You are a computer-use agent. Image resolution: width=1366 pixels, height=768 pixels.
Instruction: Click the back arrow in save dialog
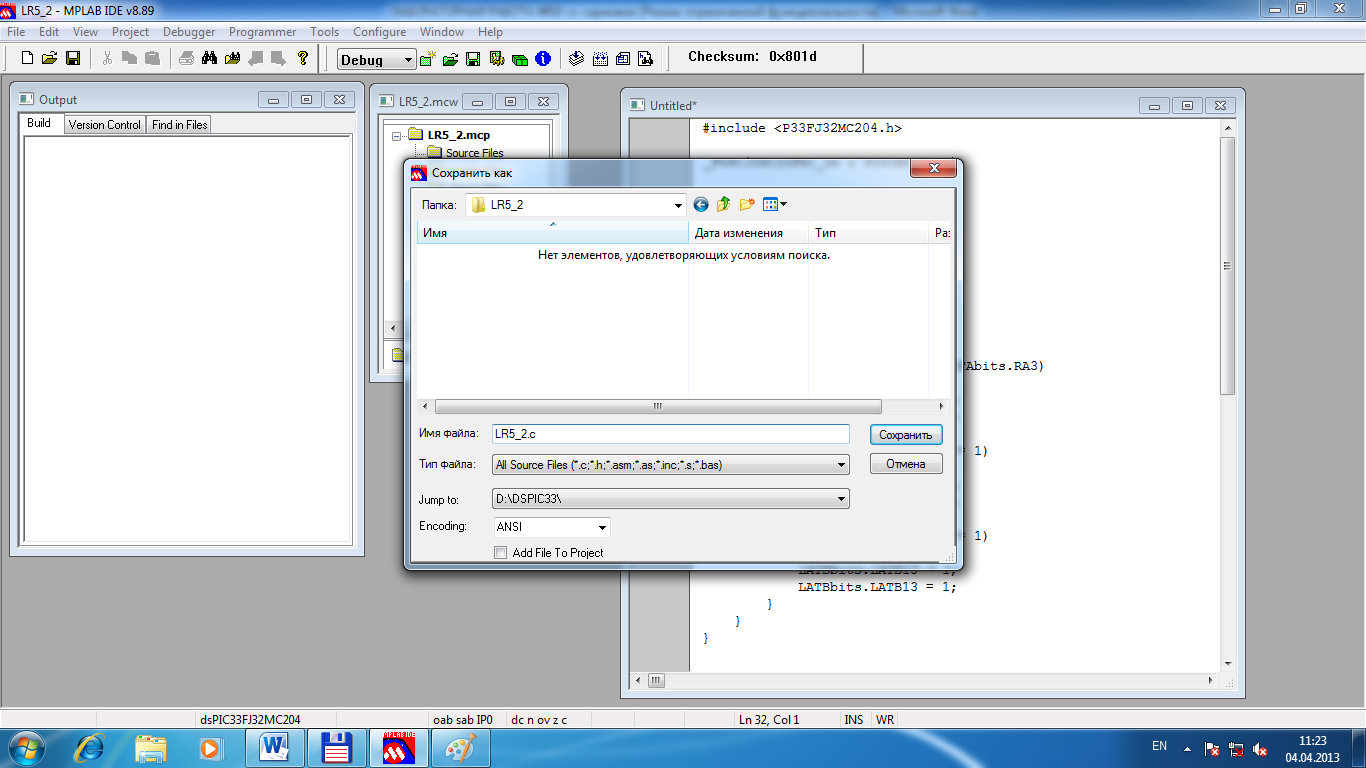pyautogui.click(x=701, y=204)
